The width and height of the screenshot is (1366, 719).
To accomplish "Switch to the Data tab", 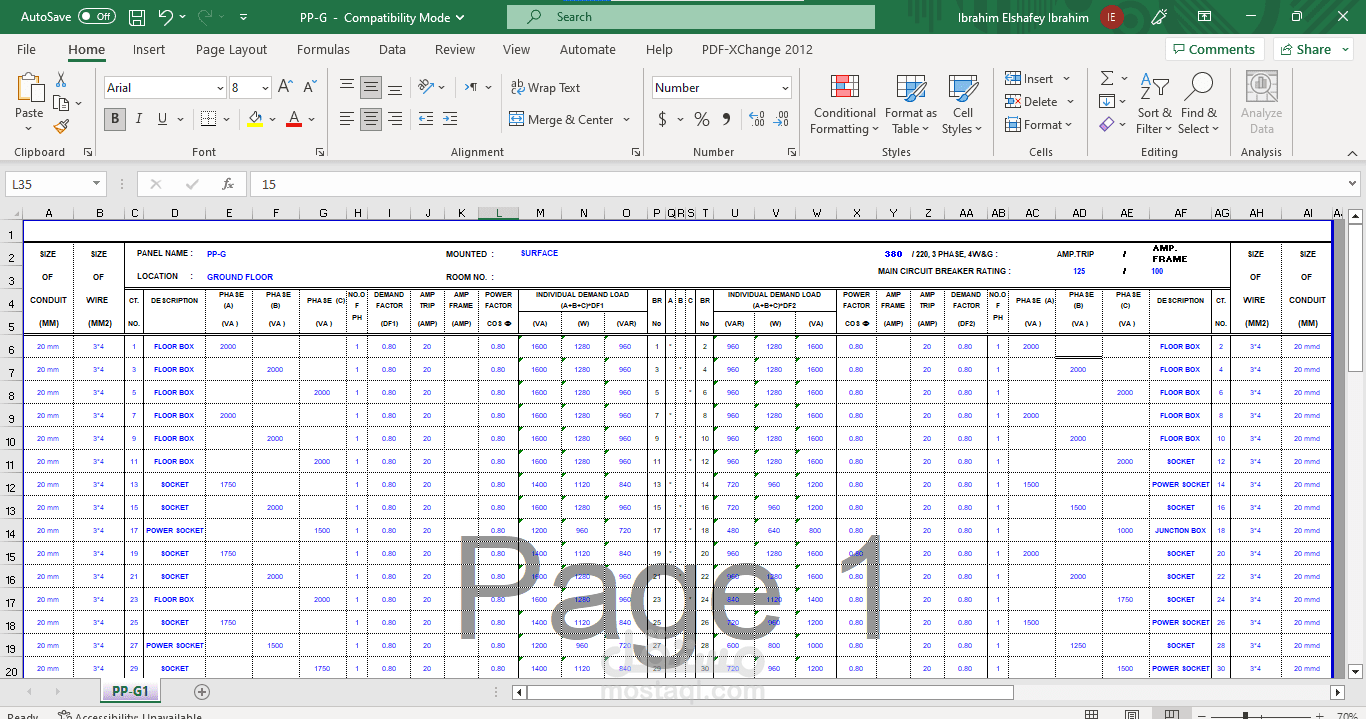I will pyautogui.click(x=392, y=49).
